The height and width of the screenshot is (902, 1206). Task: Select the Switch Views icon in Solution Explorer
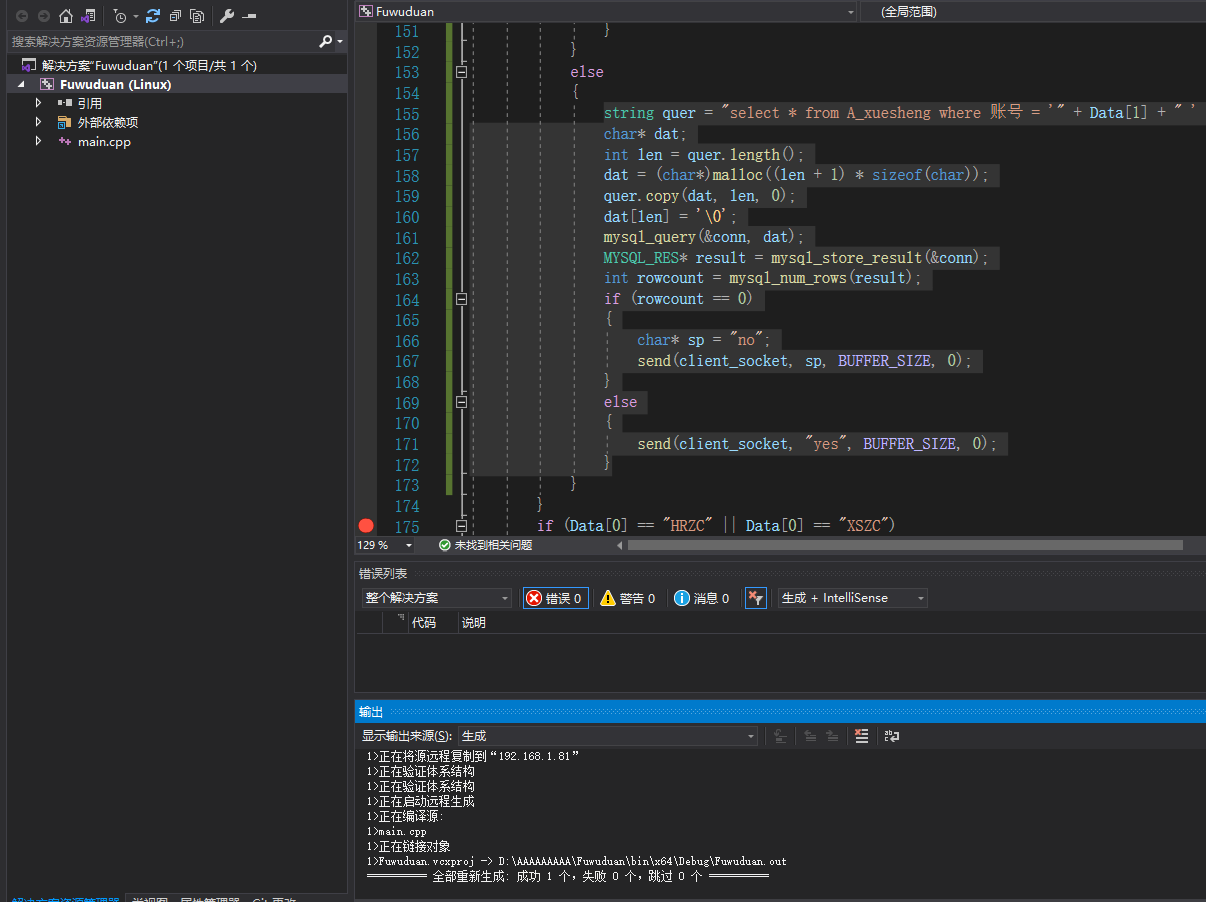click(x=88, y=16)
